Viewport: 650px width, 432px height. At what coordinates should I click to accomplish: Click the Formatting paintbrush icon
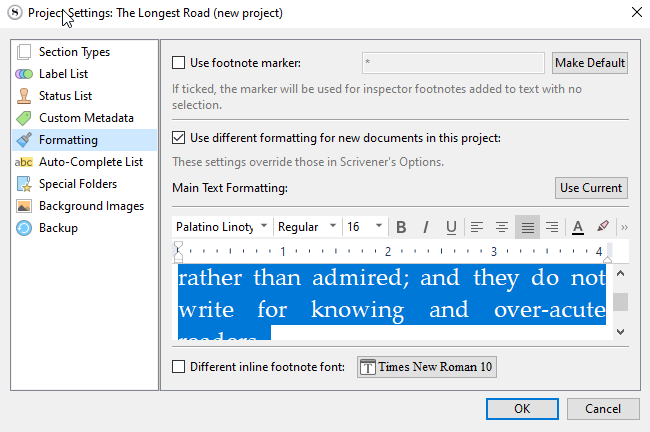24,140
